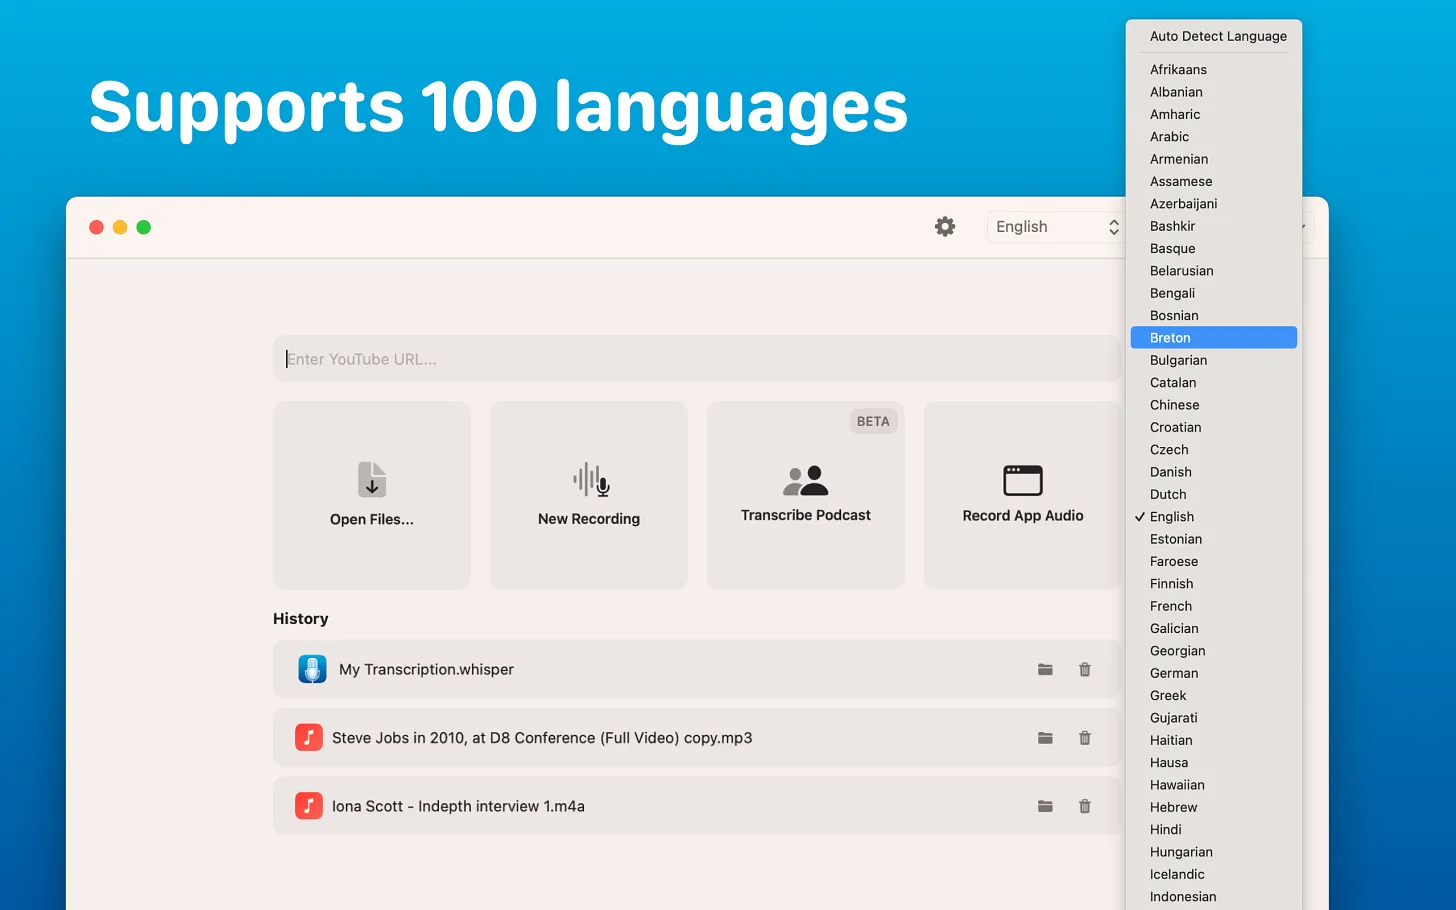
Task: Open the English language dropdown
Action: coord(1056,227)
